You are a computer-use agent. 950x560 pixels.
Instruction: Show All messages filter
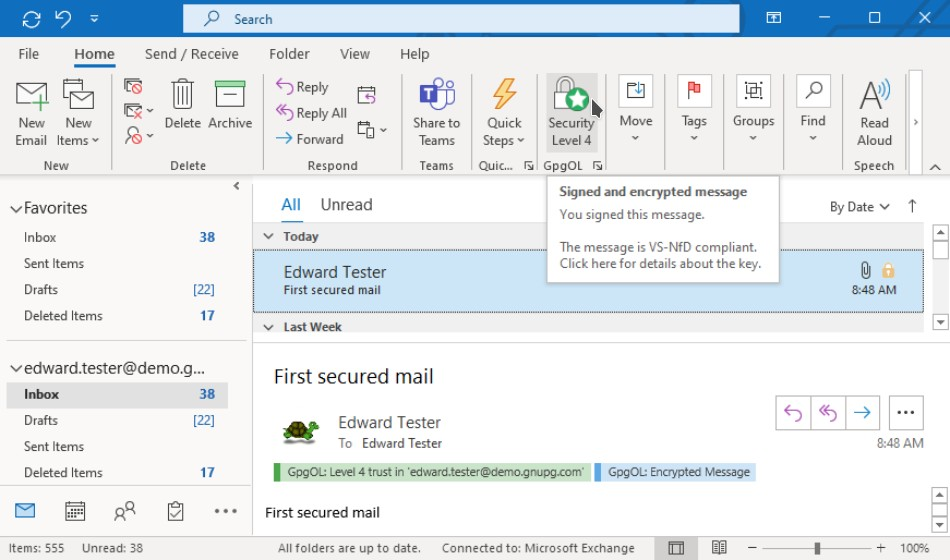point(291,204)
